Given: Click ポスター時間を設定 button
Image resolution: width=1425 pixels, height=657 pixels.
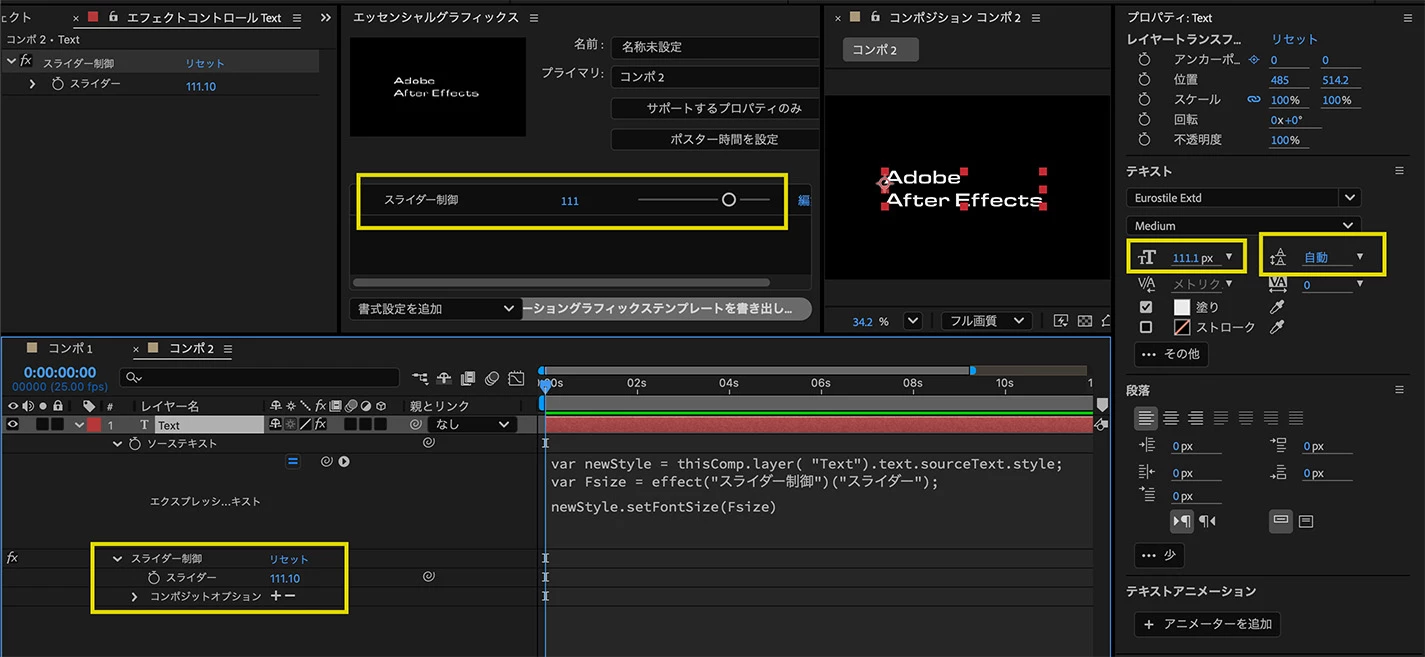Looking at the screenshot, I should (x=715, y=139).
